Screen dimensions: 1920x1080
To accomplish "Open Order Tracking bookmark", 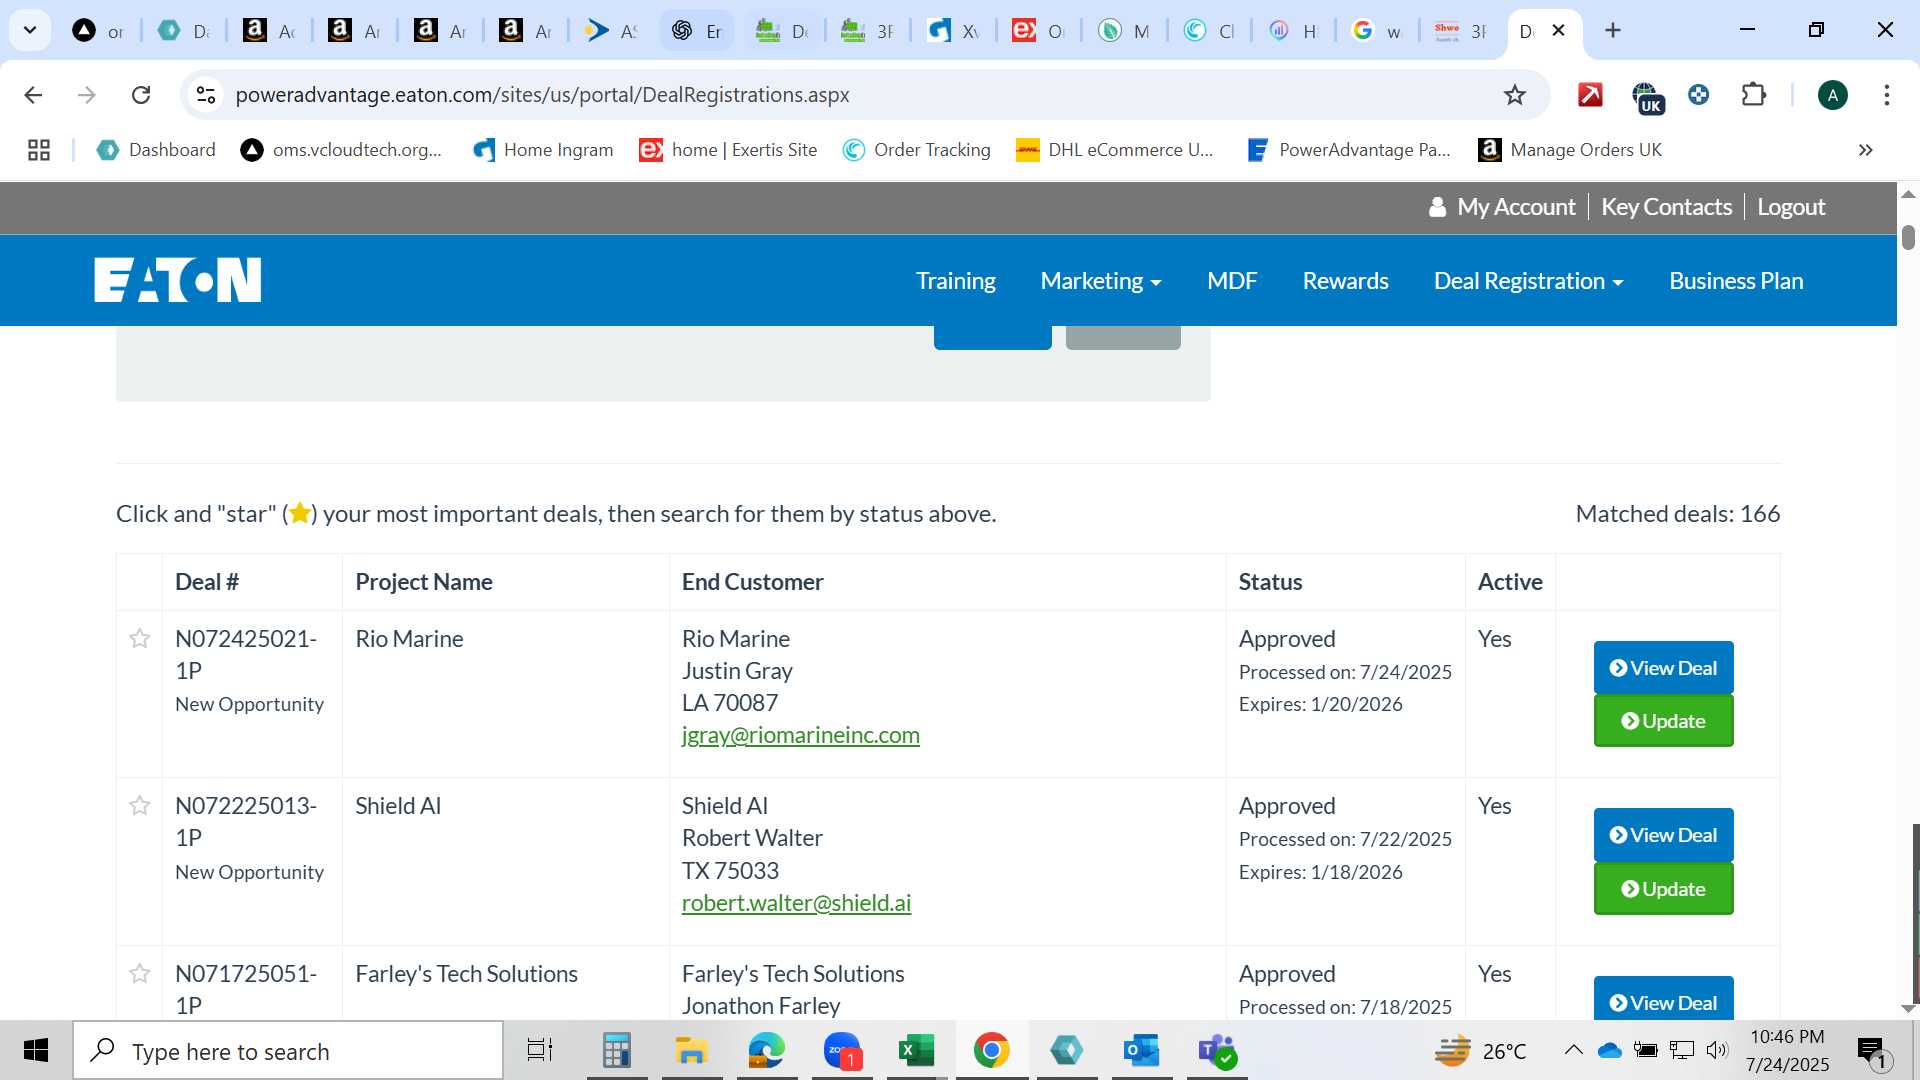I will click(917, 150).
